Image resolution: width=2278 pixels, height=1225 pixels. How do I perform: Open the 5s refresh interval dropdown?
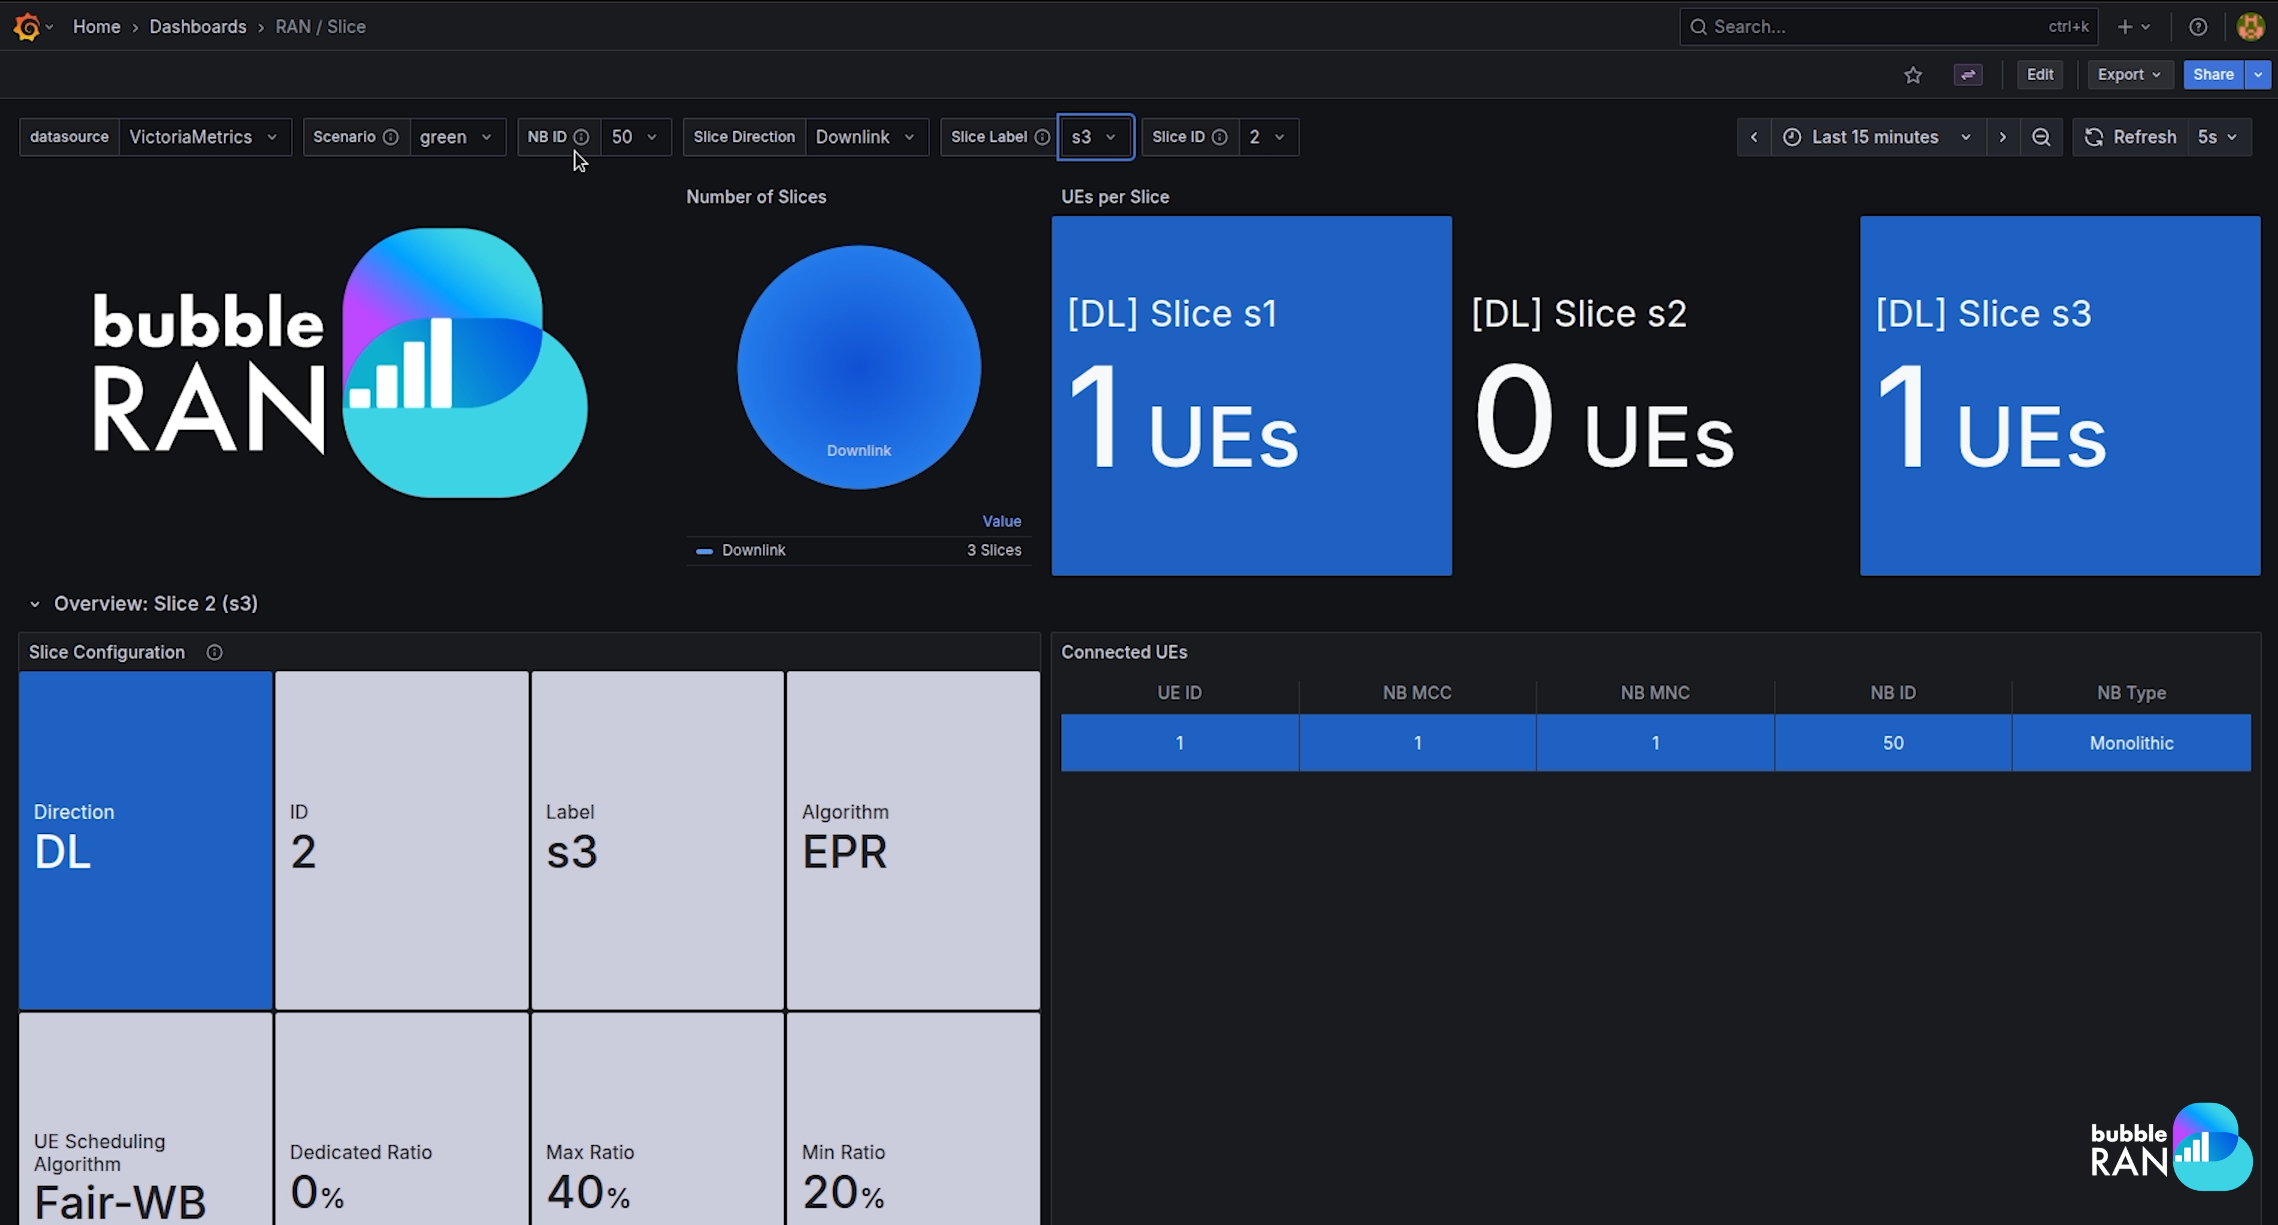(2217, 137)
